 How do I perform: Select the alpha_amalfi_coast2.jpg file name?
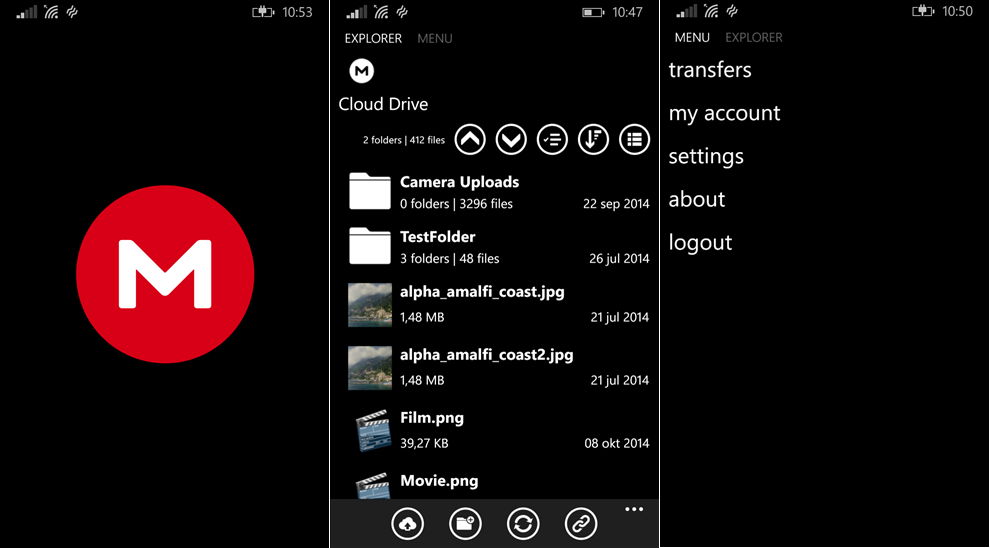[487, 355]
